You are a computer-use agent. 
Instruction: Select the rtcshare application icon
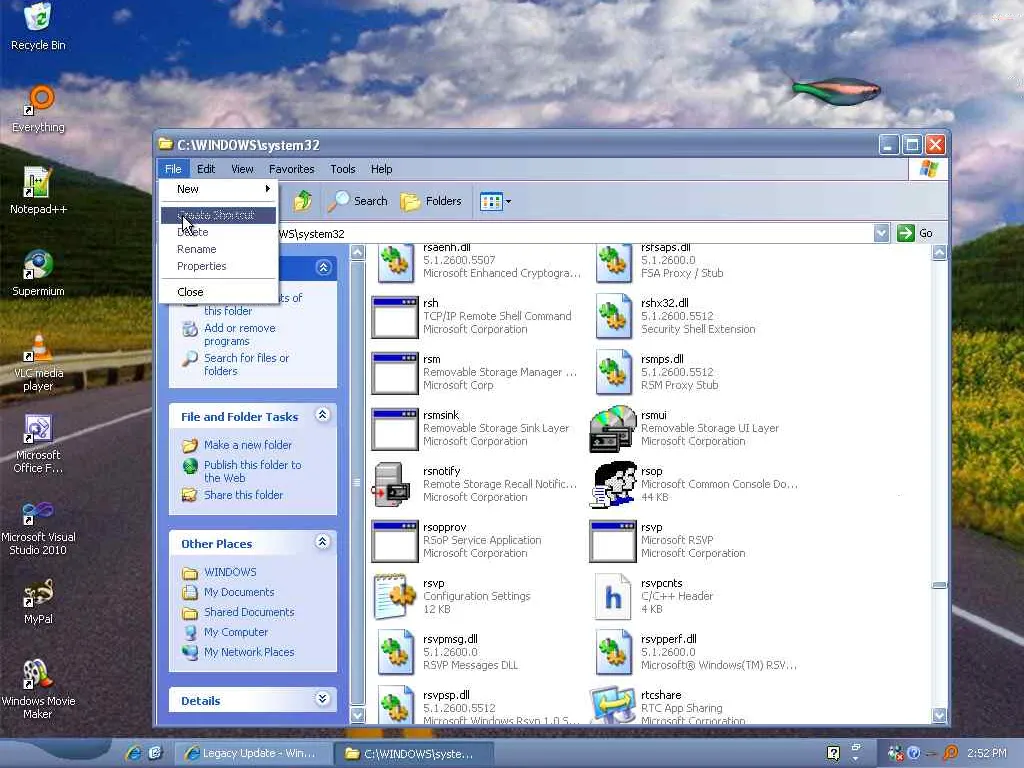pyautogui.click(x=613, y=704)
